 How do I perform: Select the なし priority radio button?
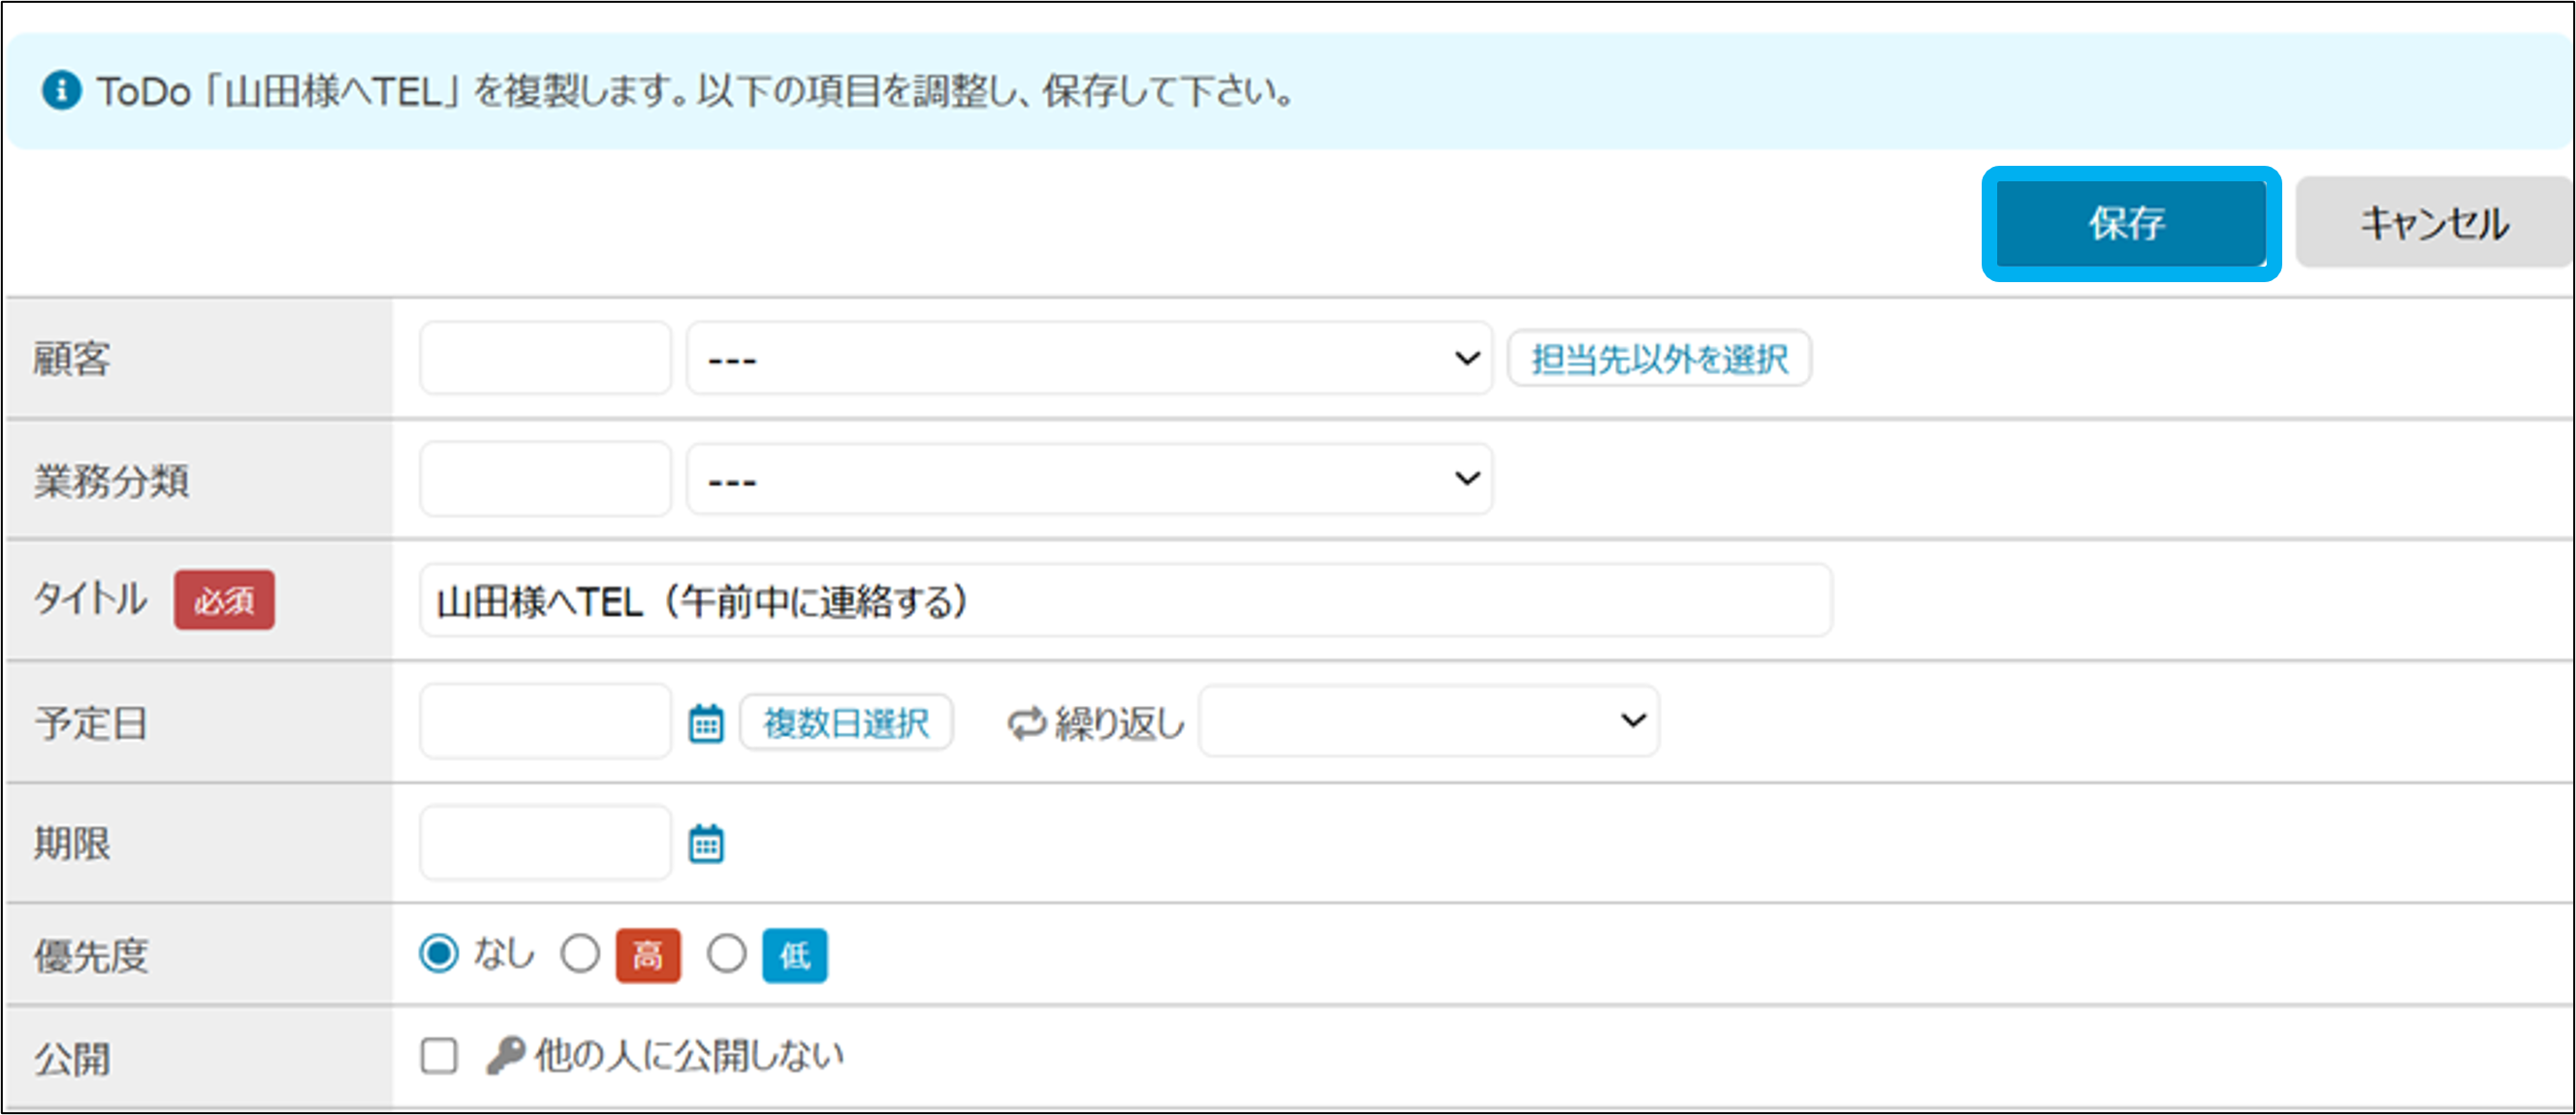(x=439, y=954)
